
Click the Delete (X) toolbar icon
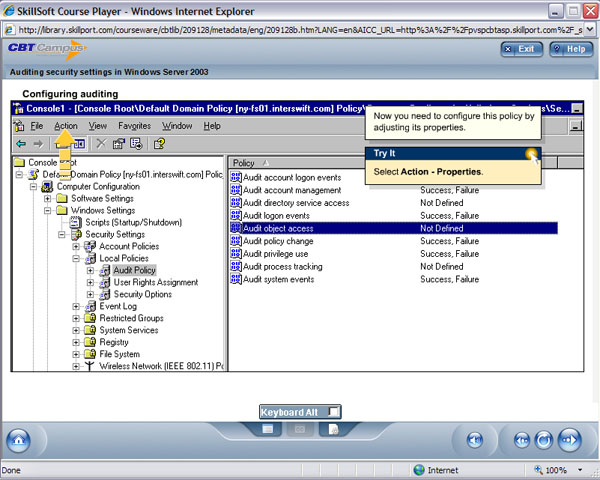pyautogui.click(x=100, y=144)
